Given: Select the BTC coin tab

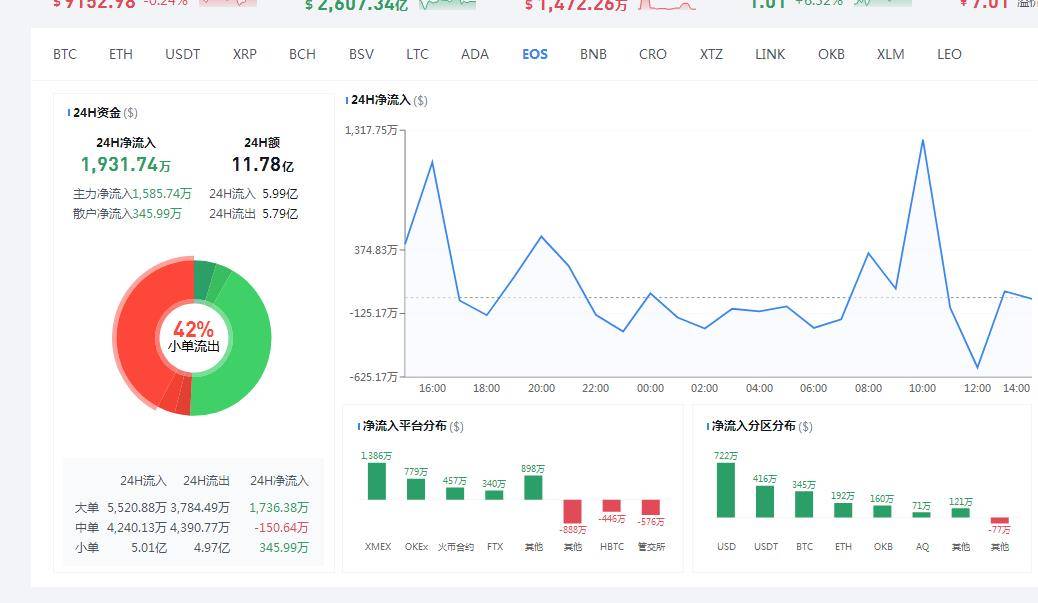Looking at the screenshot, I should pyautogui.click(x=65, y=54).
